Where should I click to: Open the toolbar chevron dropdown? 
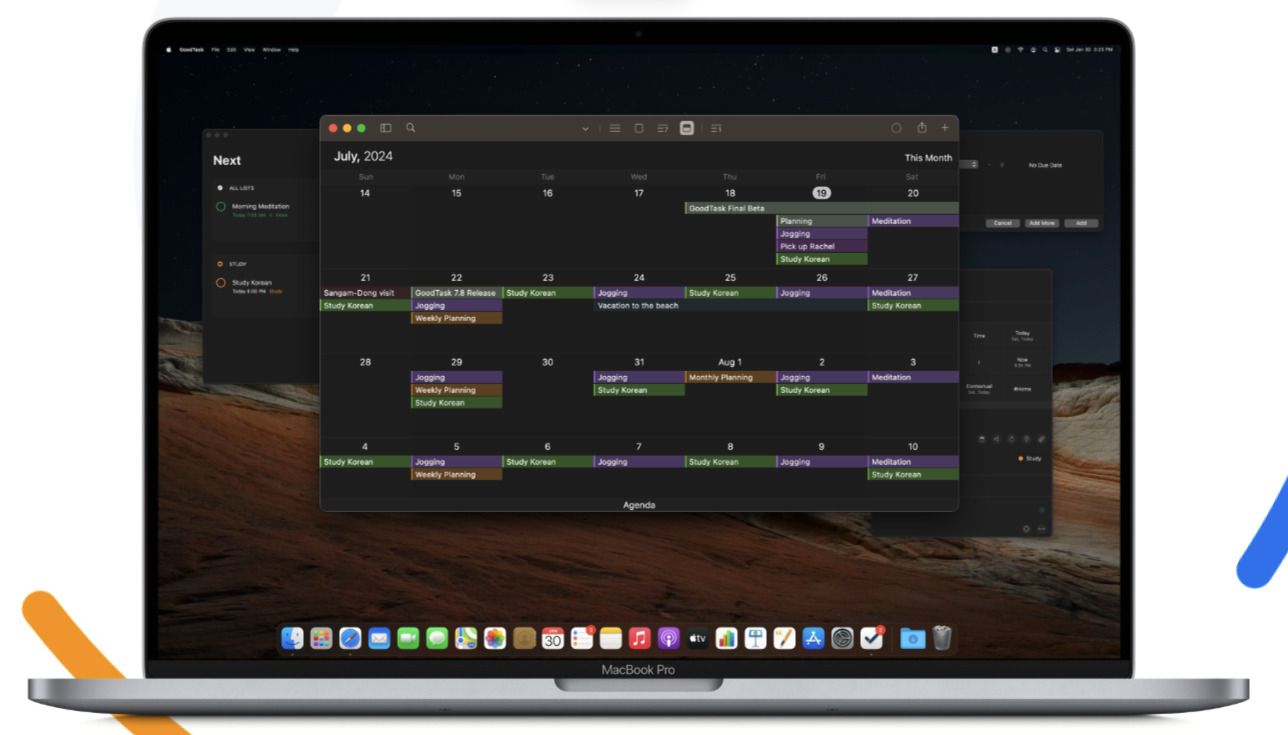[x=586, y=128]
